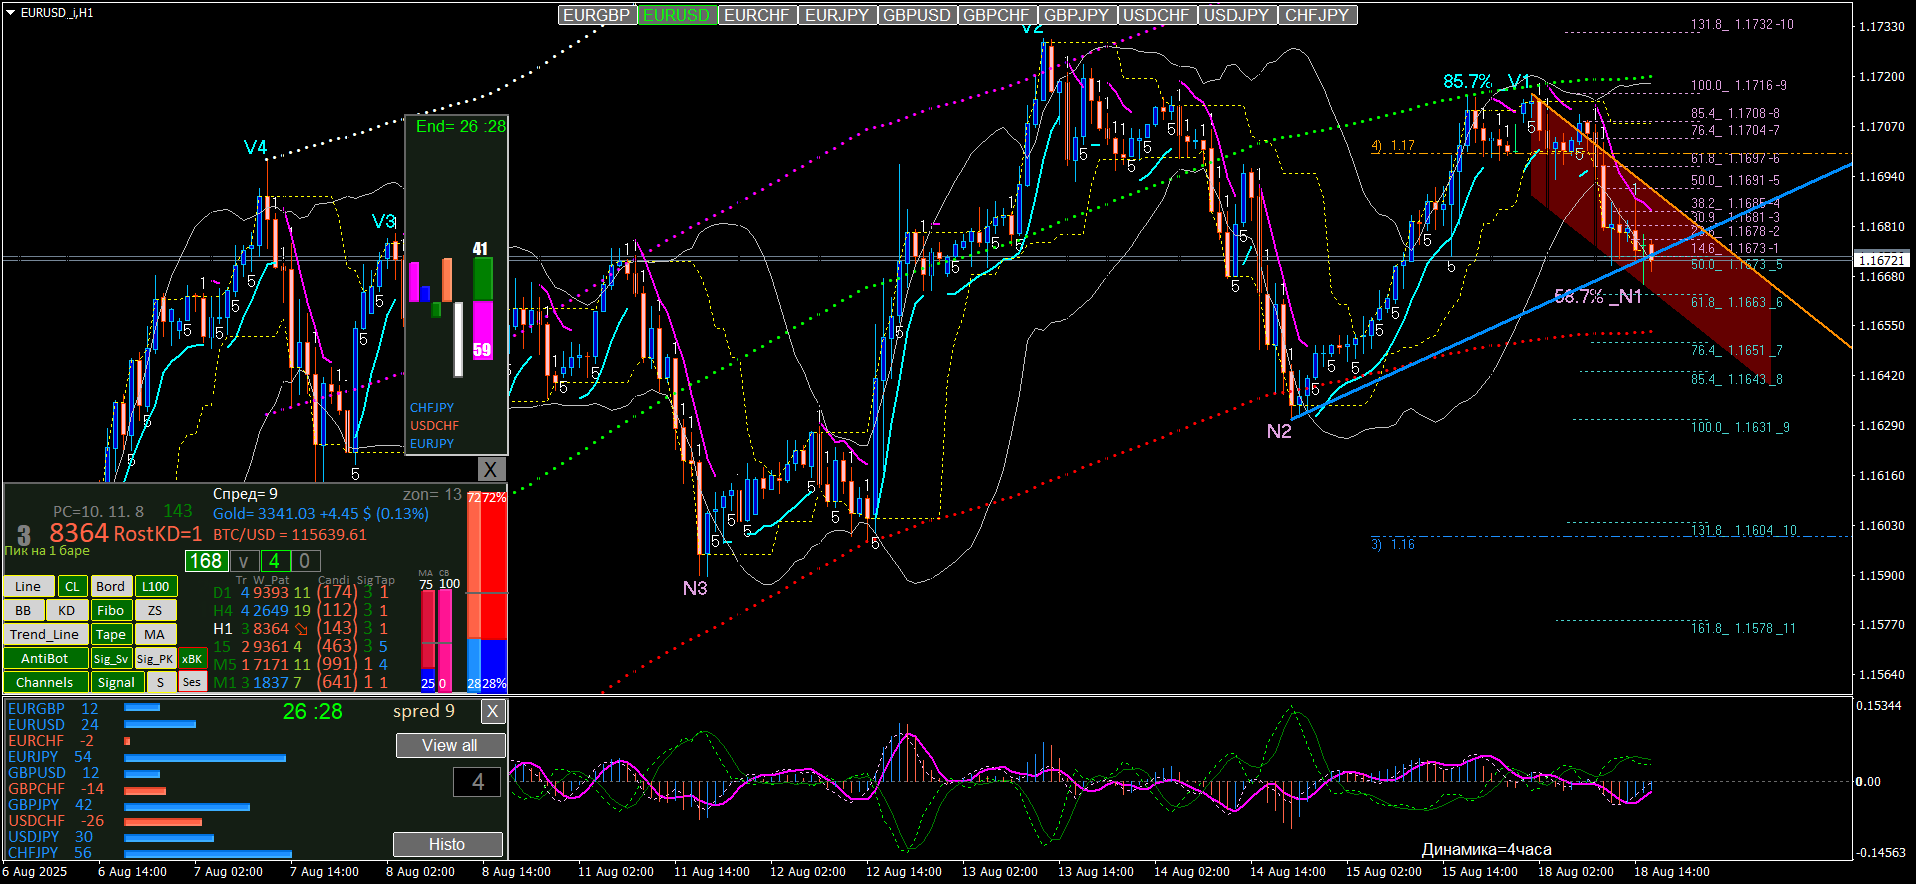Click USDCHF -26 in the strength list

coord(56,821)
